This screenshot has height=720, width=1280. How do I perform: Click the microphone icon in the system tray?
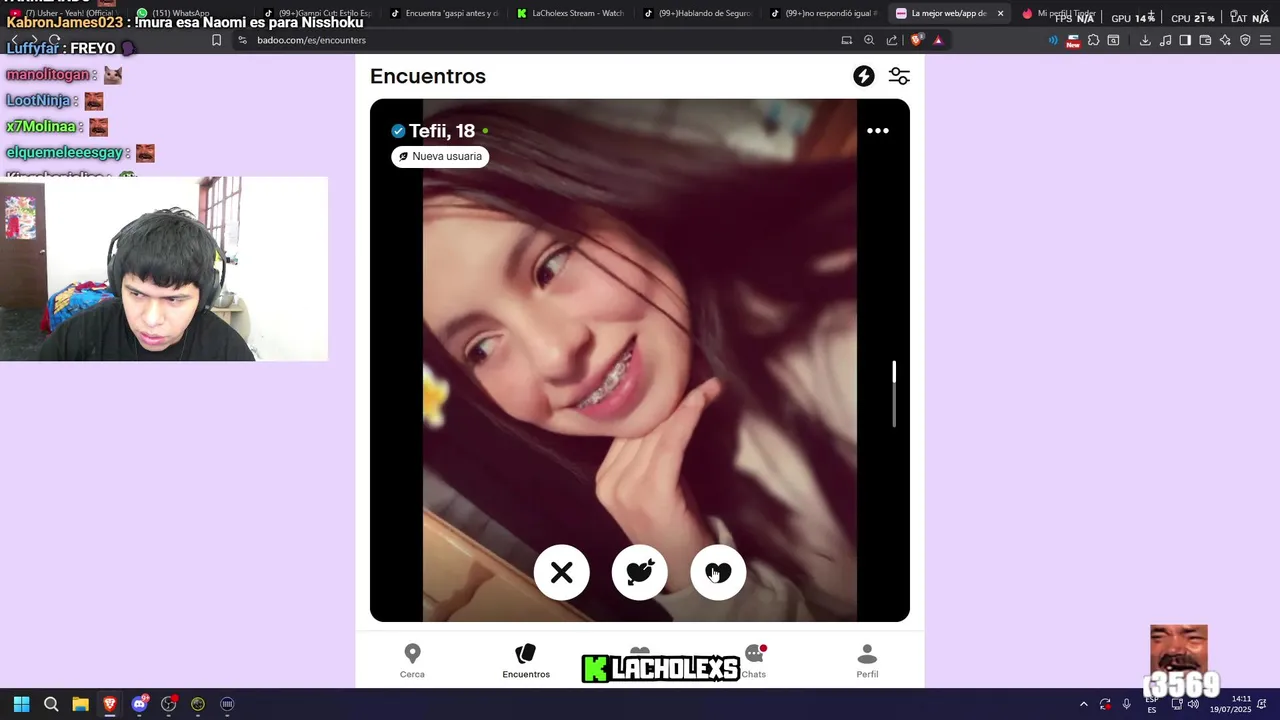tap(1126, 704)
